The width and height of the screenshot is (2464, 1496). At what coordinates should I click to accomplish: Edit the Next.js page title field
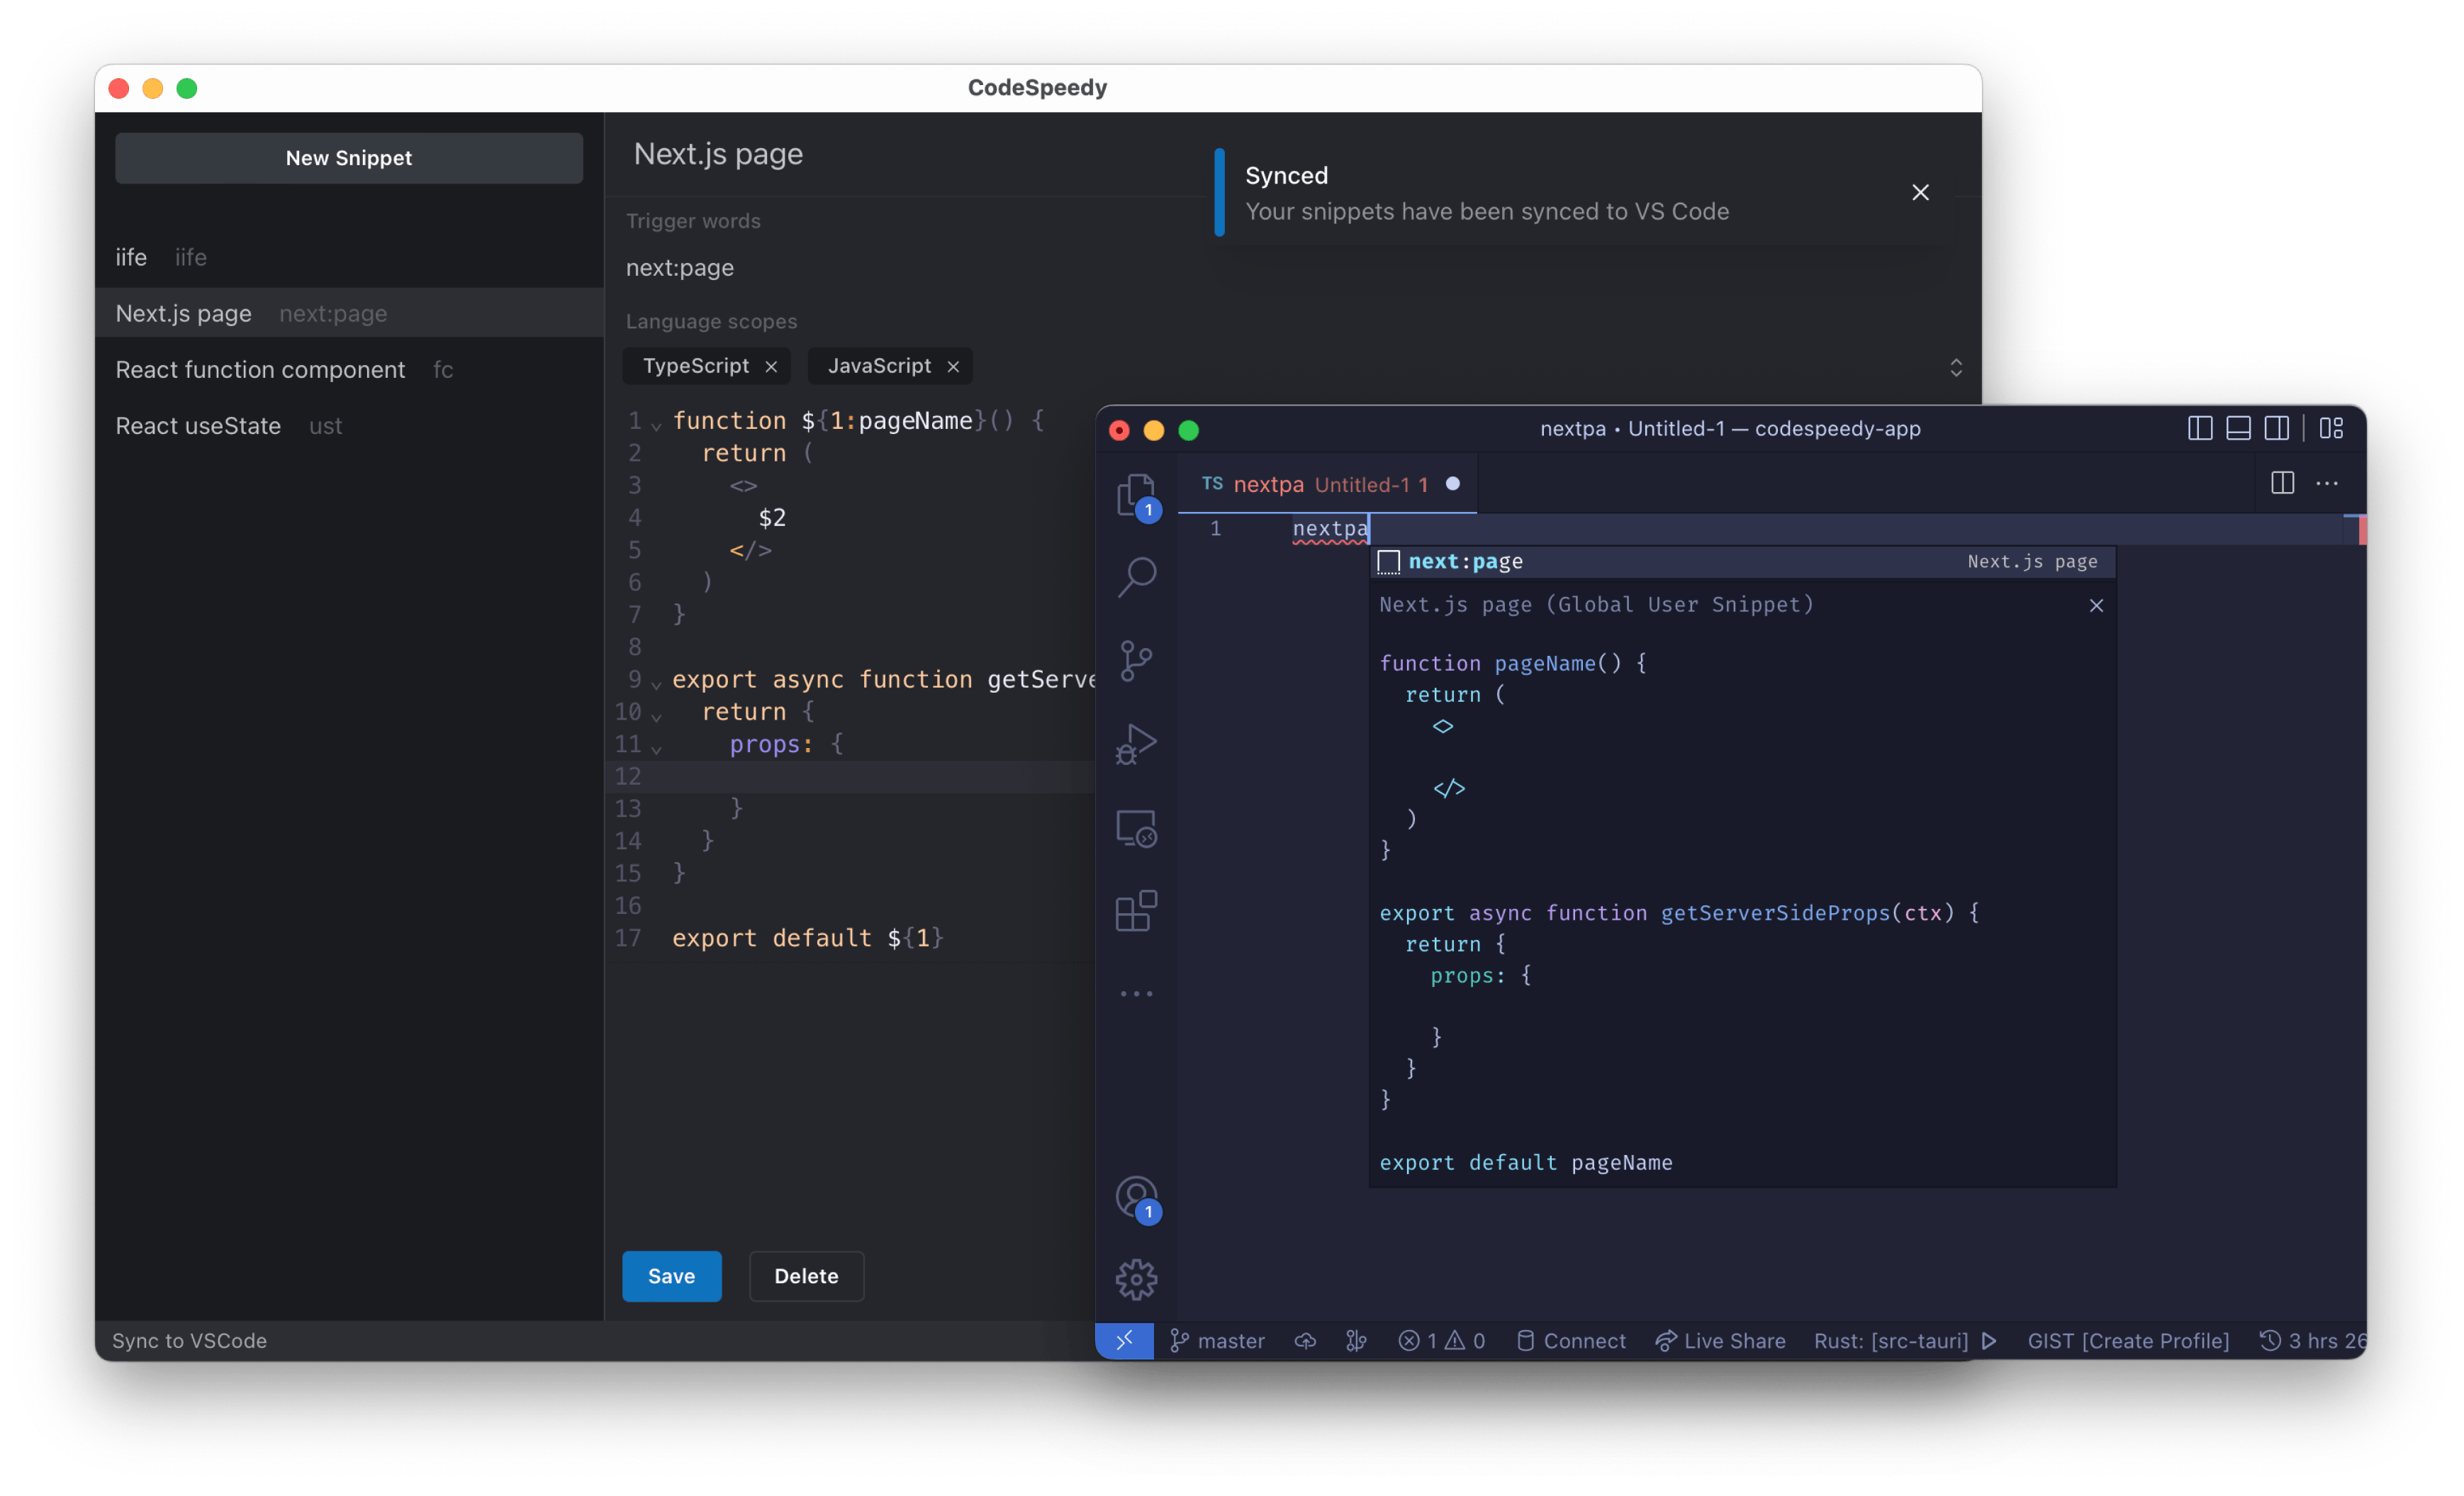pos(719,154)
